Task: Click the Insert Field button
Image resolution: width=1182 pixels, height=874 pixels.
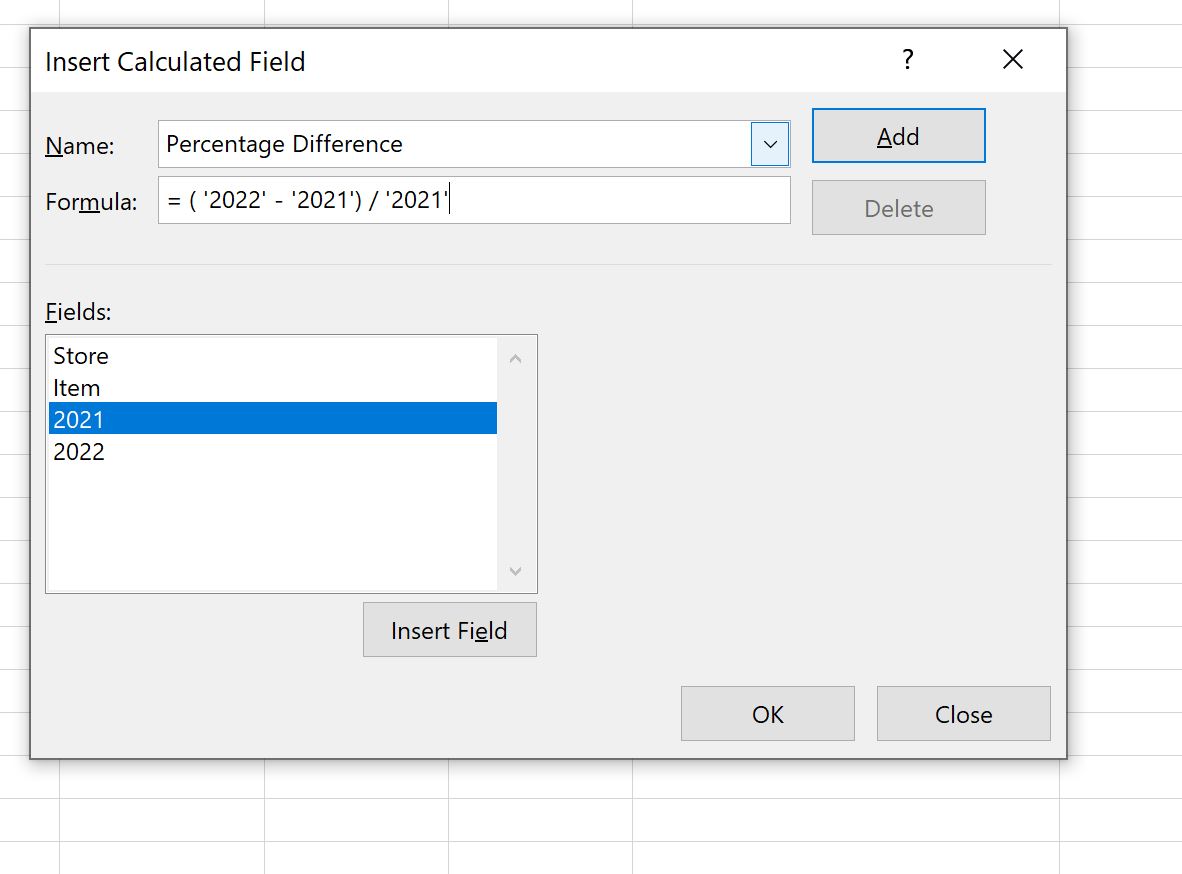Action: pyautogui.click(x=449, y=630)
